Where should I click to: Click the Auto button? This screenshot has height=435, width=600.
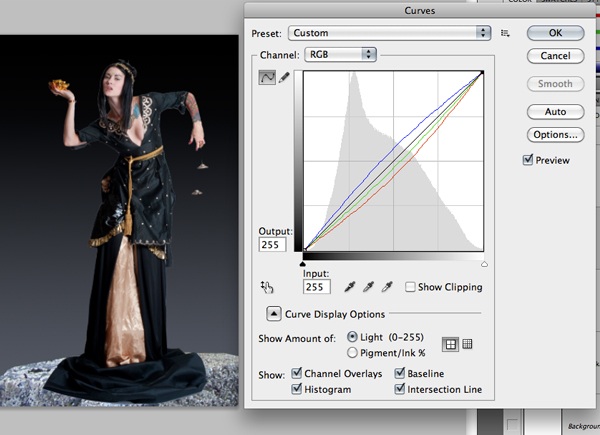556,112
